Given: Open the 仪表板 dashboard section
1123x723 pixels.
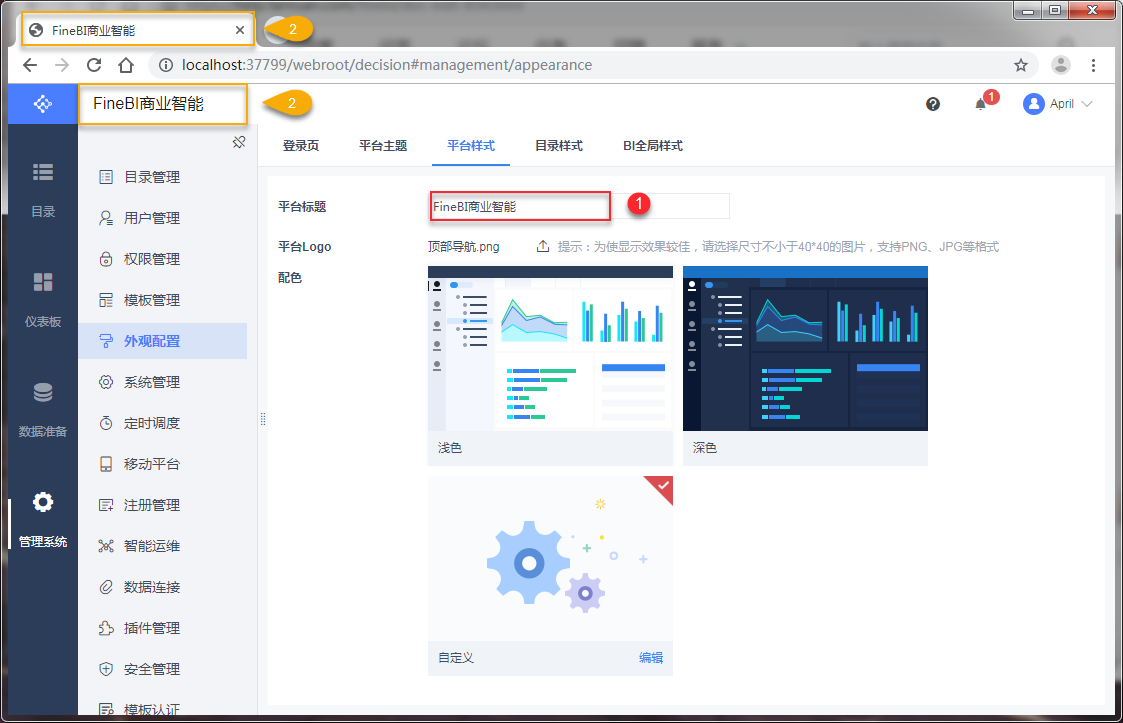Looking at the screenshot, I should click(x=43, y=300).
